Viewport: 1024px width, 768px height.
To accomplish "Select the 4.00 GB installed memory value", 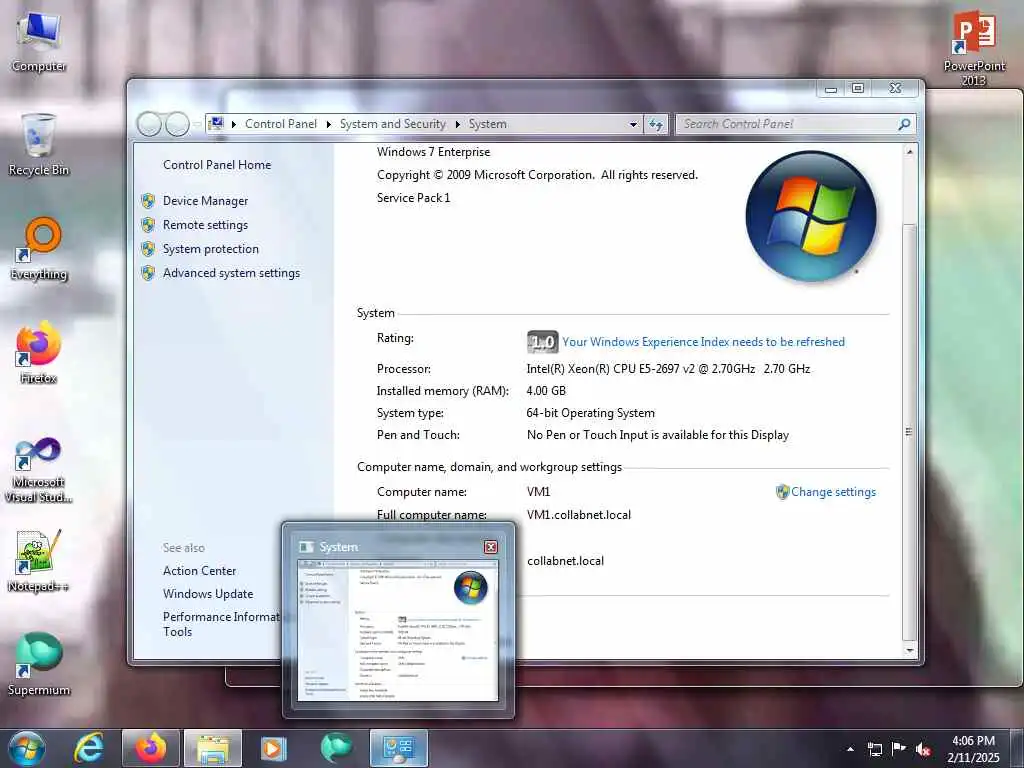I will [x=546, y=391].
